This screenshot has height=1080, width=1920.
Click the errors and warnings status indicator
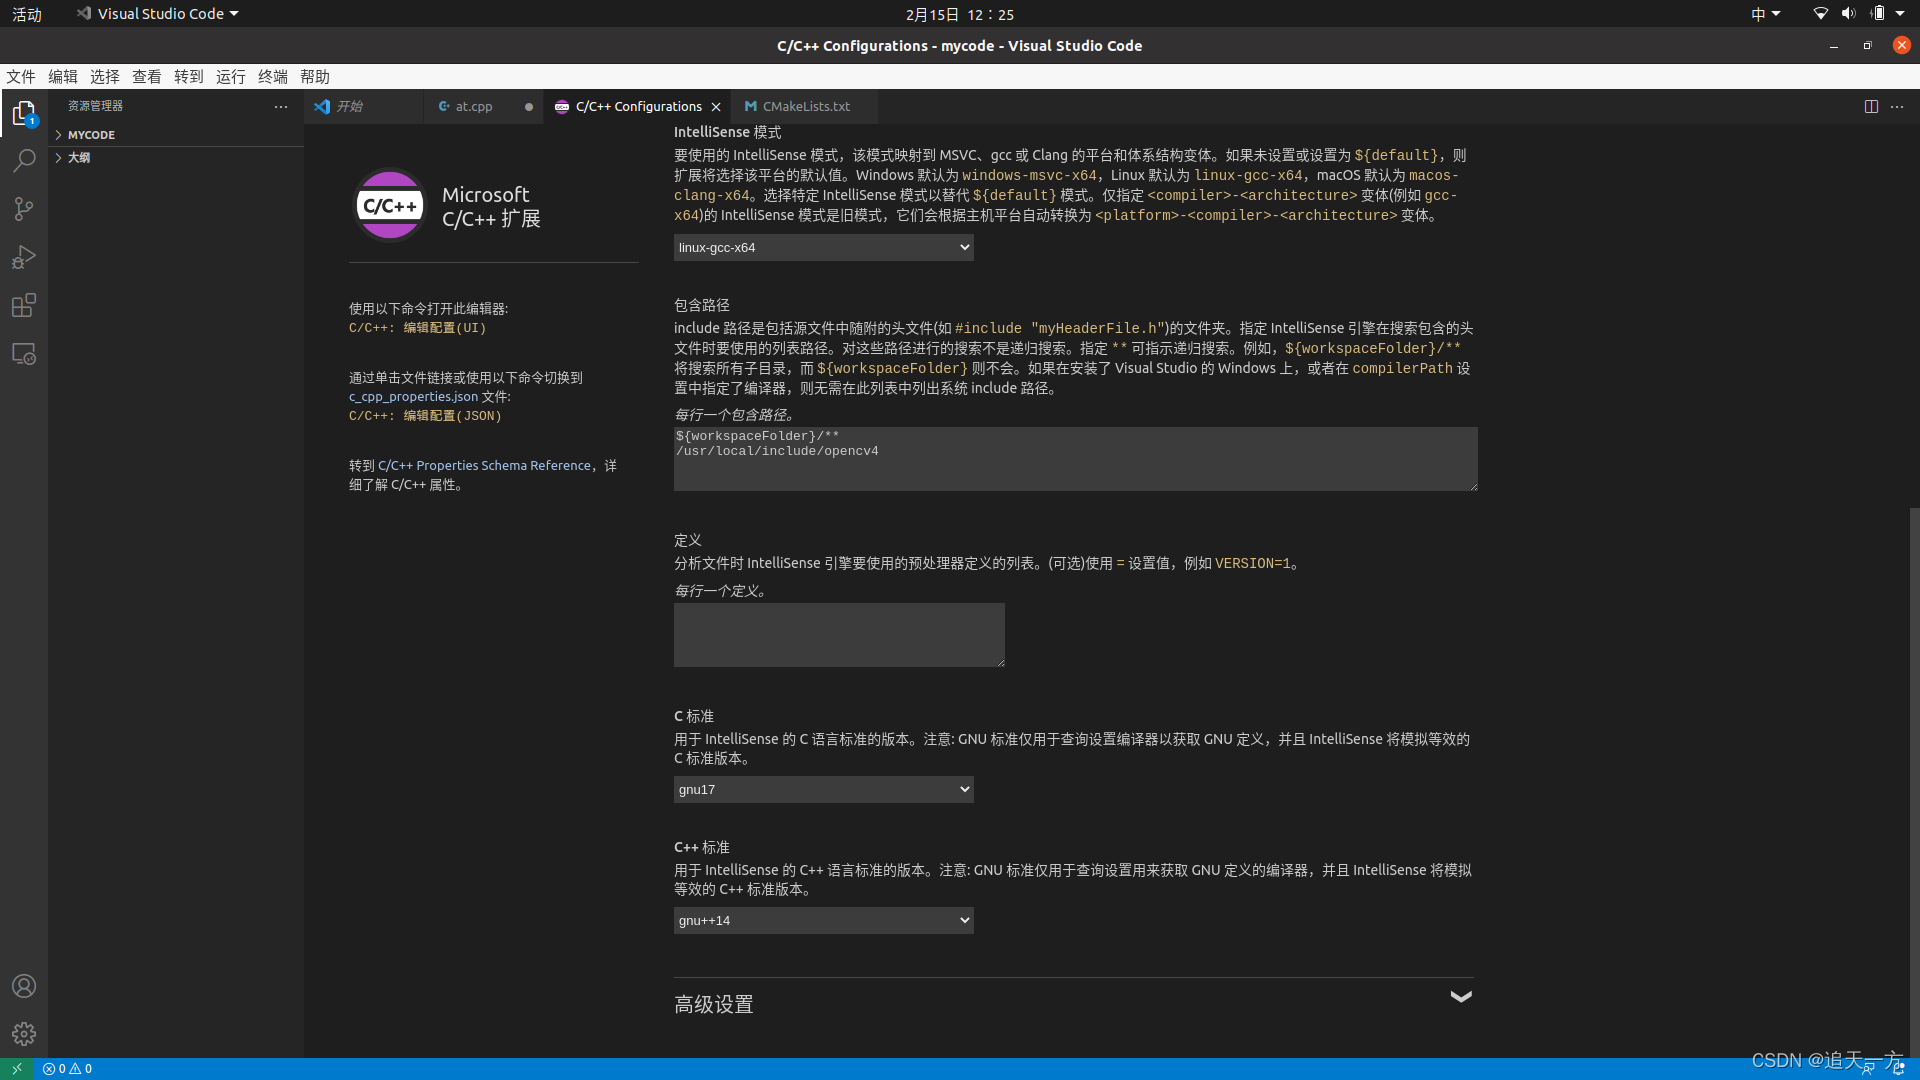point(66,1068)
